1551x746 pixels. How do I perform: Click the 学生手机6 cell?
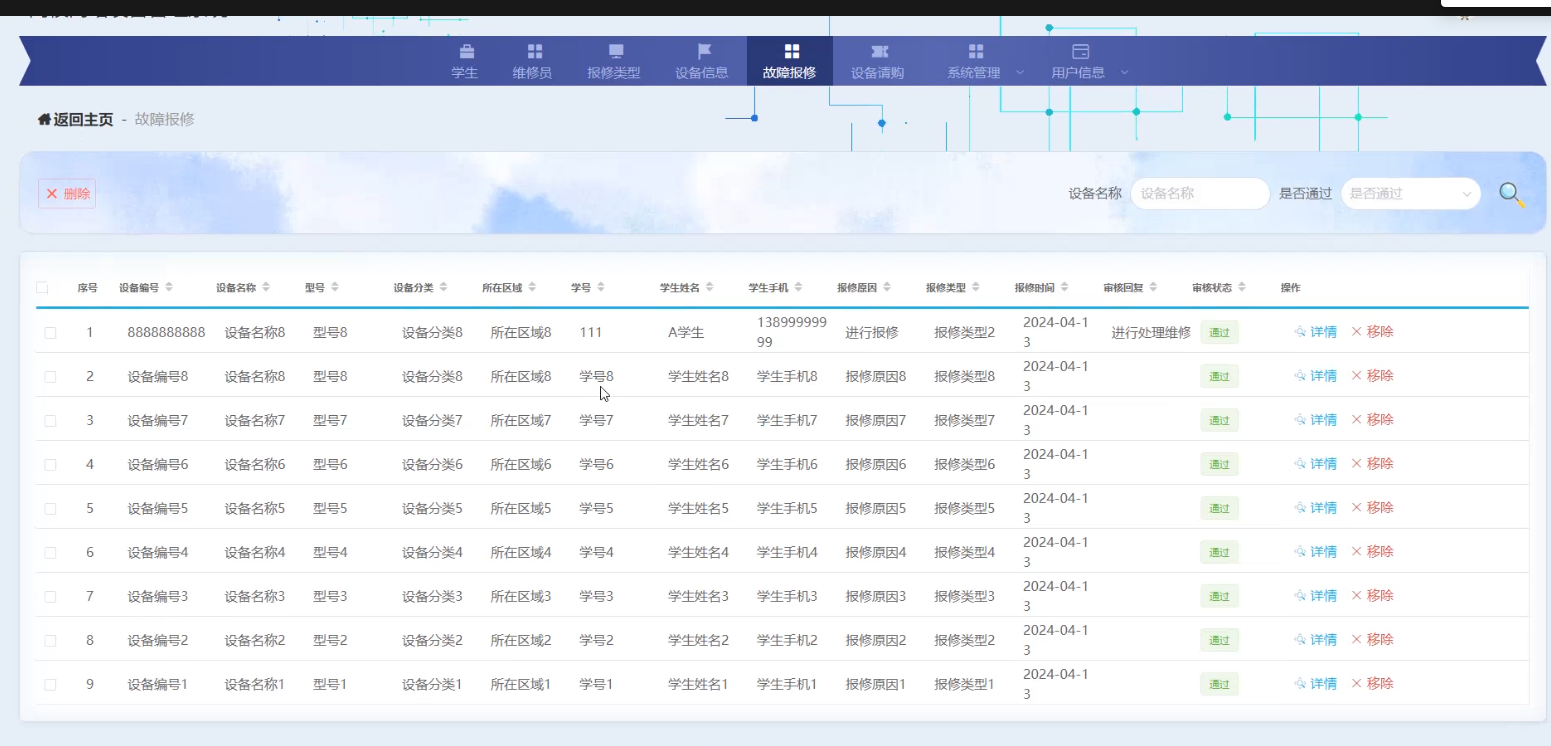[787, 465]
